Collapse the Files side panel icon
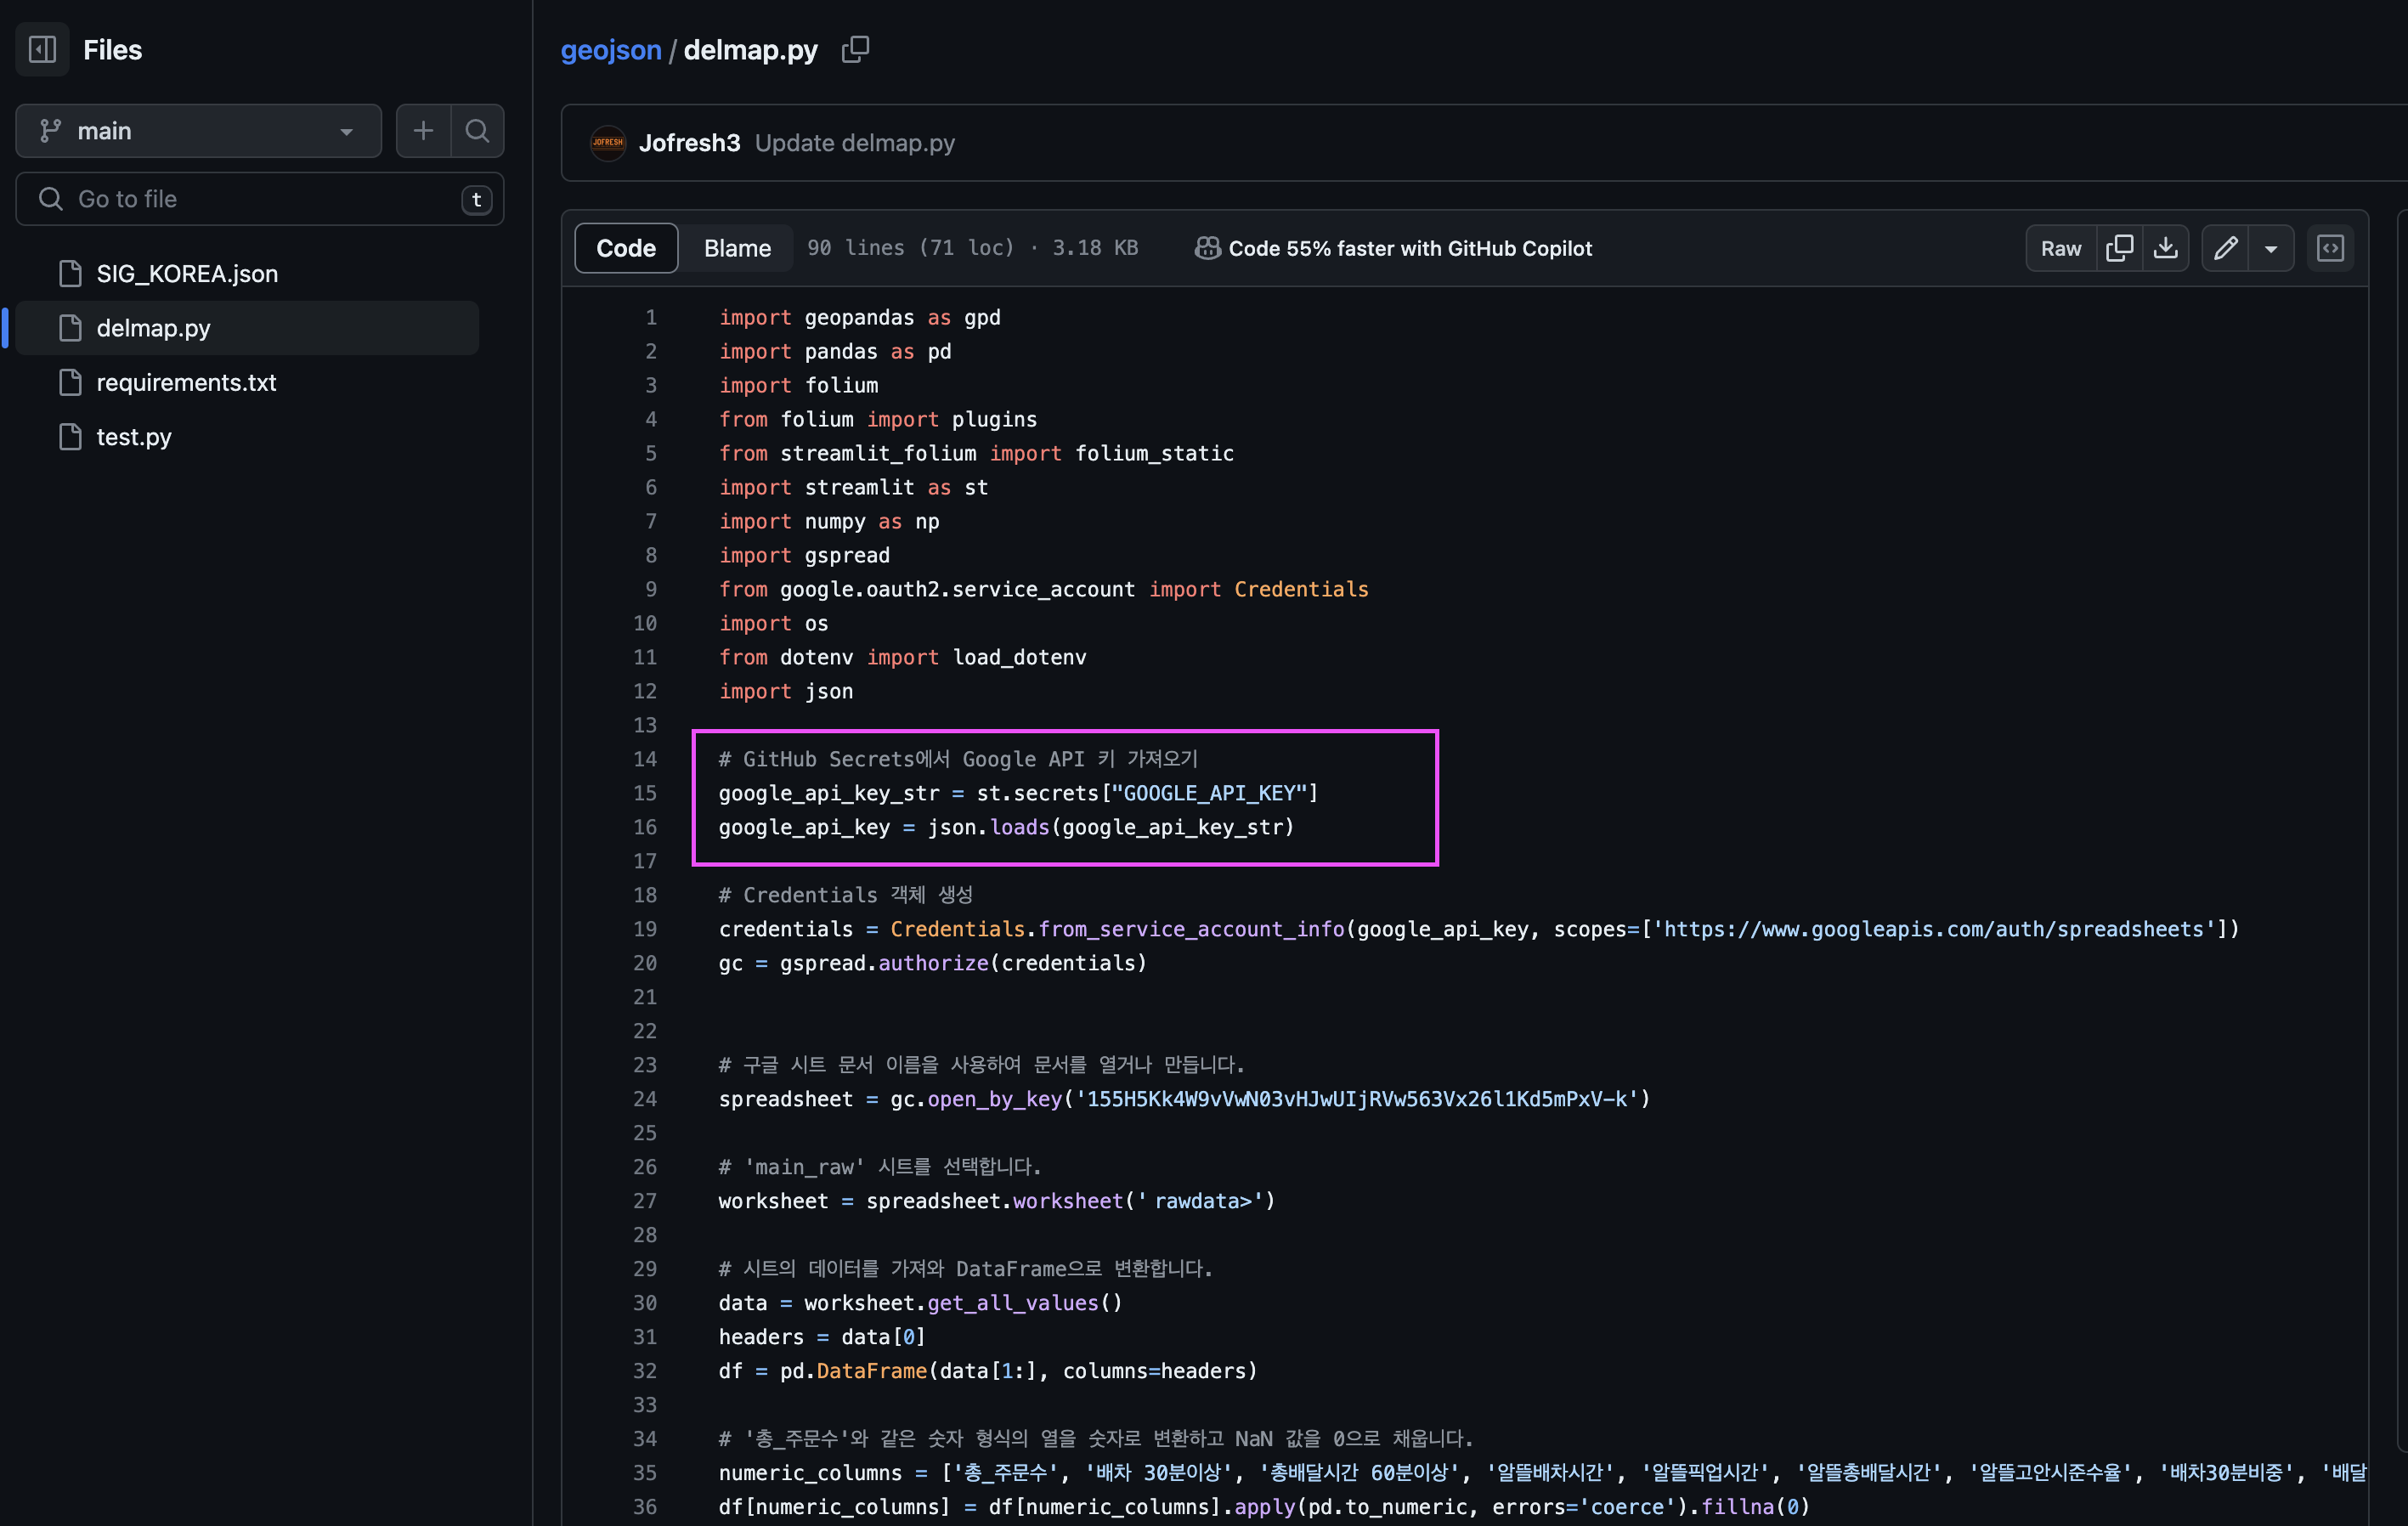This screenshot has width=2408, height=1526. [x=42, y=49]
